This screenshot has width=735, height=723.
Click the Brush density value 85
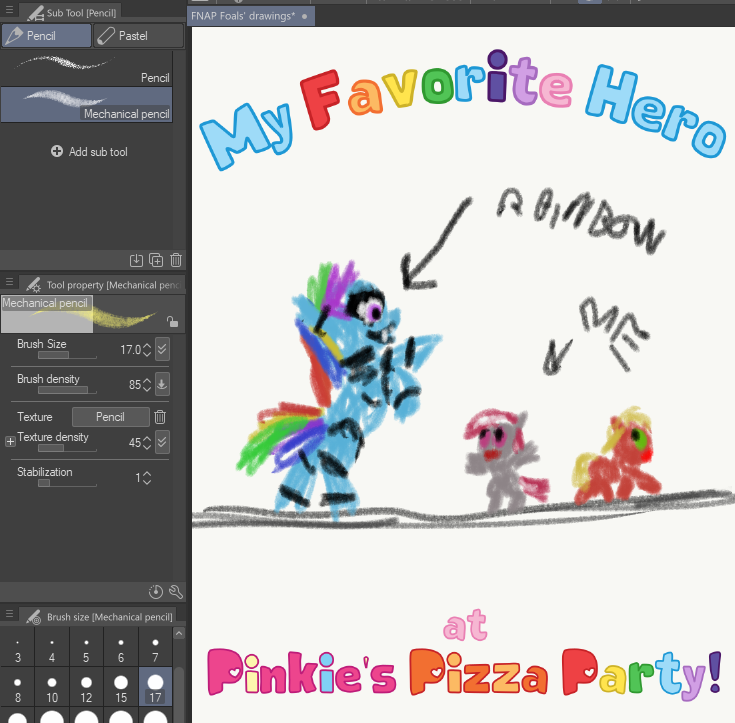coord(135,385)
